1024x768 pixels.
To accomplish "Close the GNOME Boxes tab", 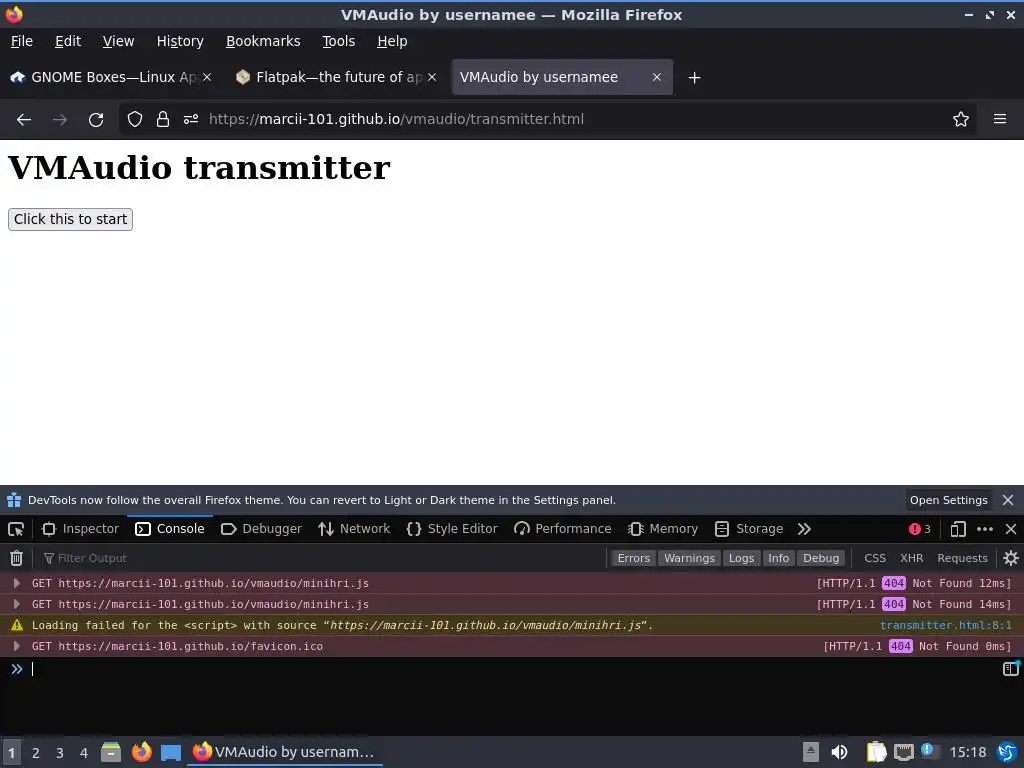I will pos(207,77).
